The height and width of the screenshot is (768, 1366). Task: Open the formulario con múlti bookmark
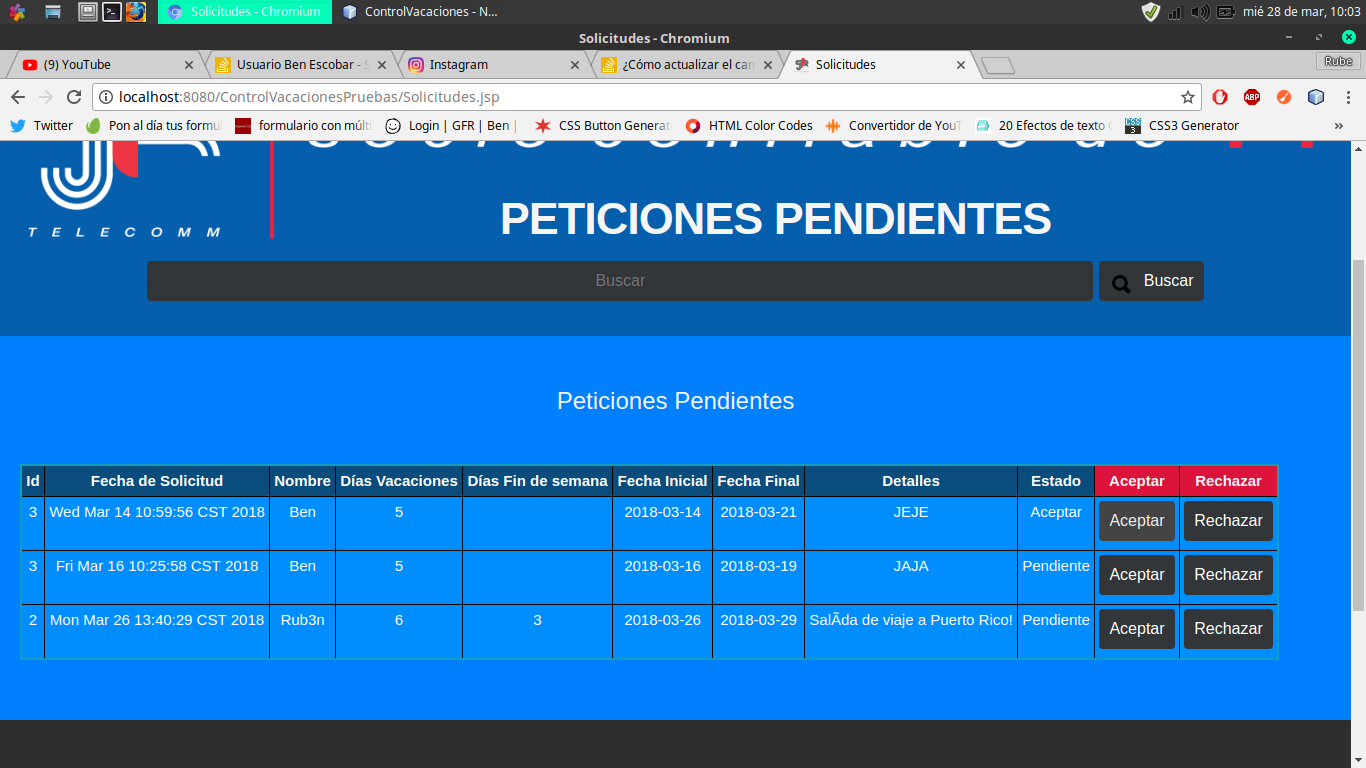pyautogui.click(x=303, y=126)
